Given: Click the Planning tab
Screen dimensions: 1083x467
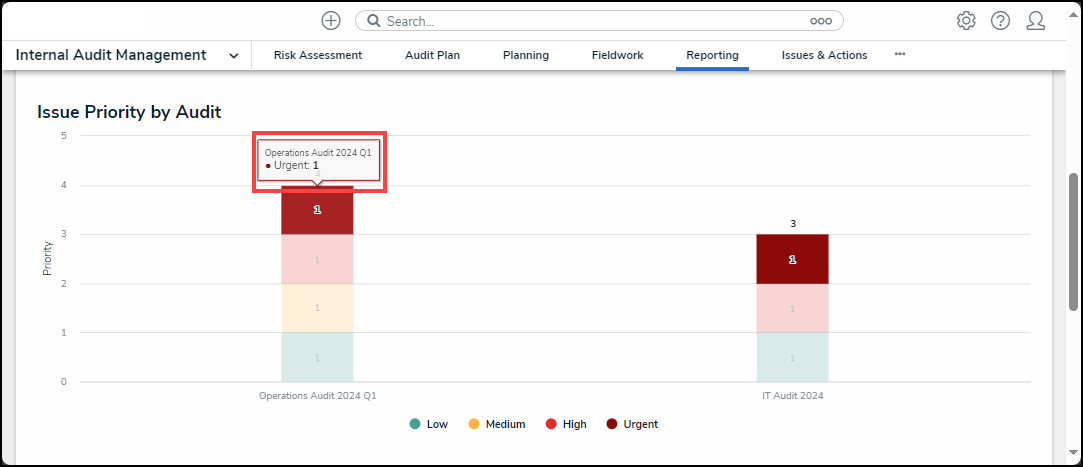Looking at the screenshot, I should click(526, 55).
